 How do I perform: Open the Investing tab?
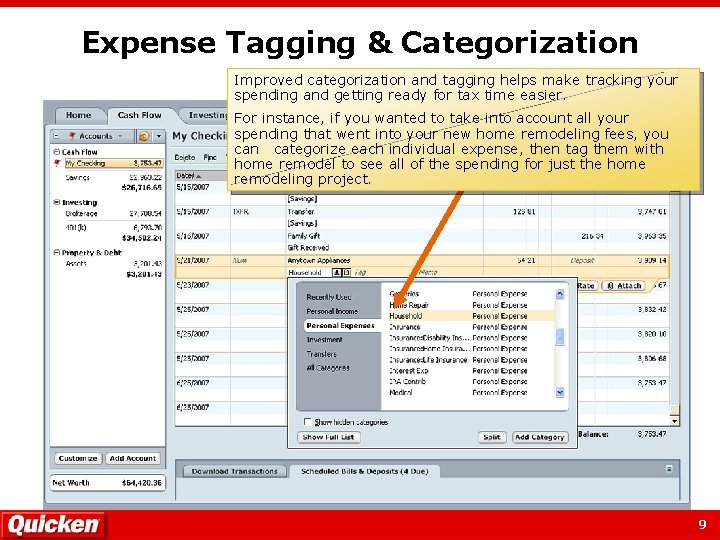[x=207, y=115]
